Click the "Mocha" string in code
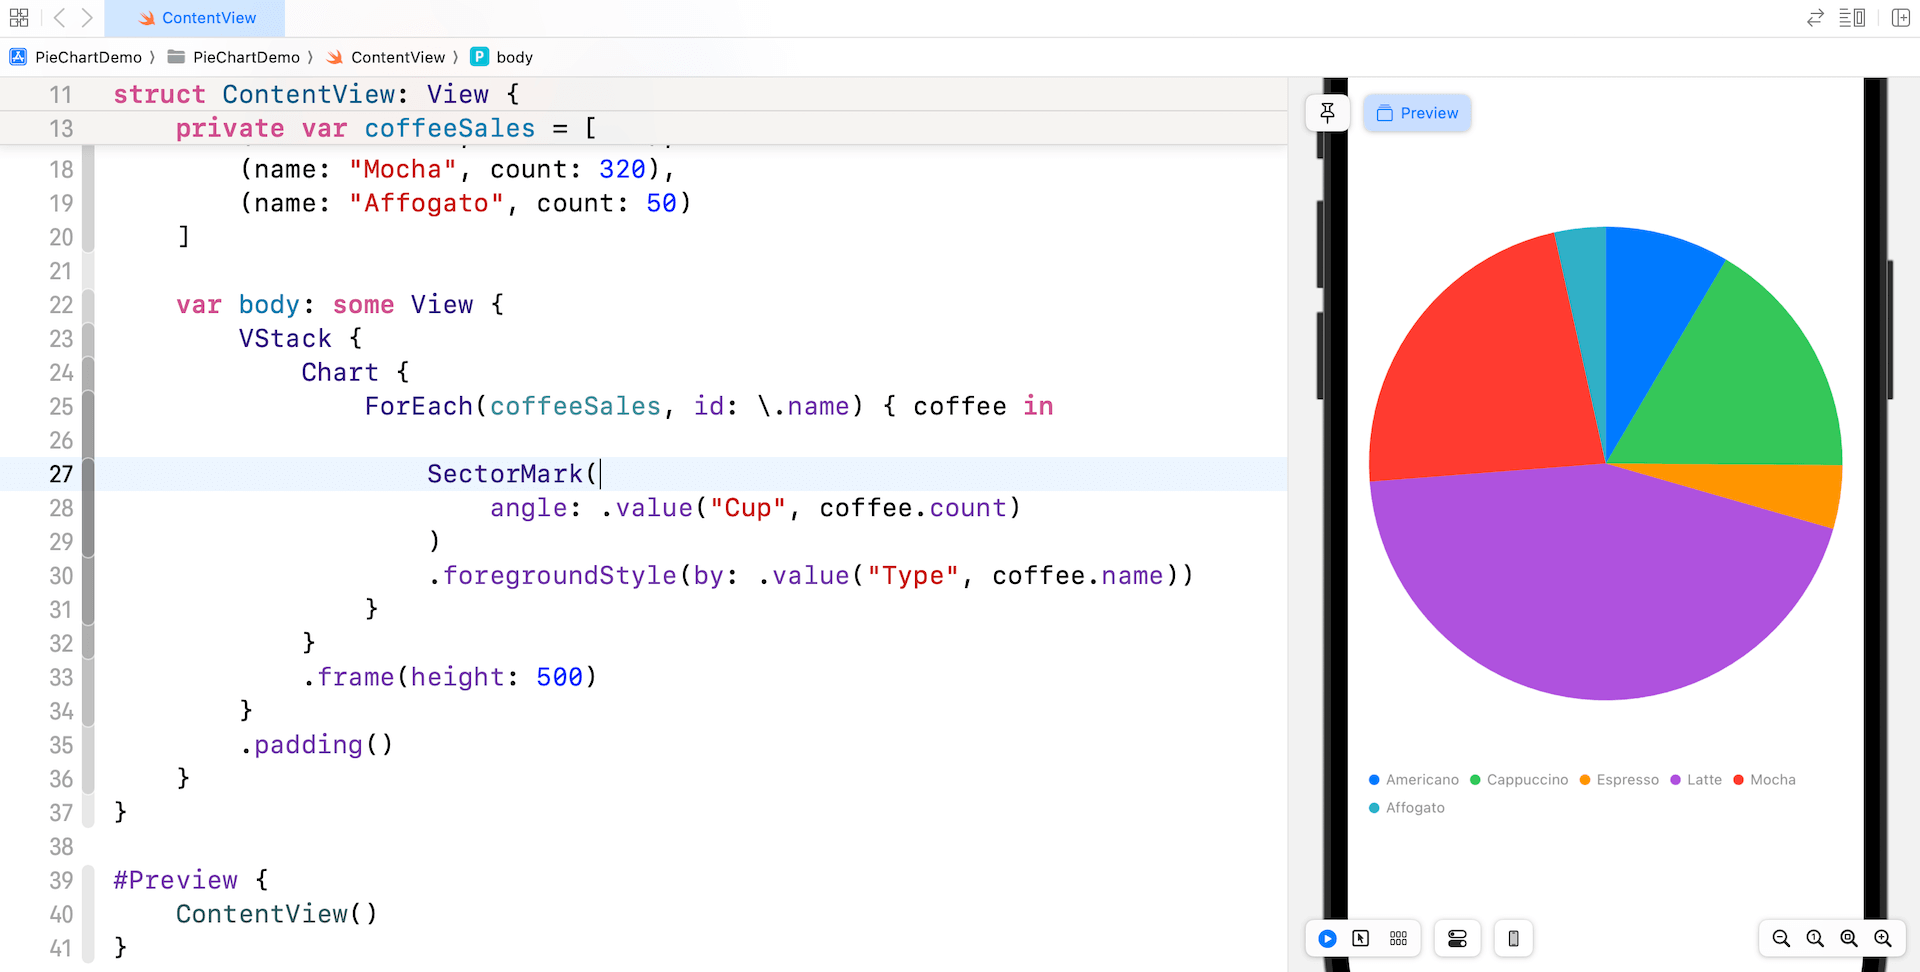Image resolution: width=1920 pixels, height=972 pixels. [403, 170]
